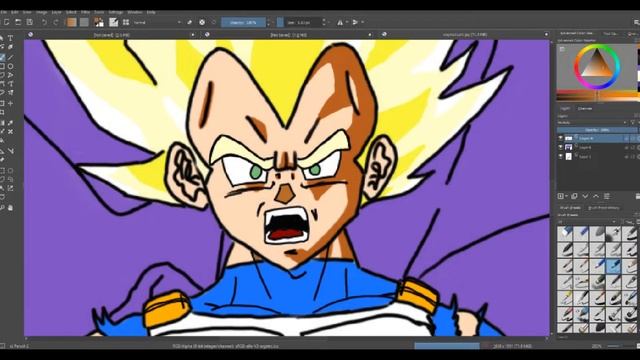
Task: Open the brush presets chooser grid
Action: (126, 22)
